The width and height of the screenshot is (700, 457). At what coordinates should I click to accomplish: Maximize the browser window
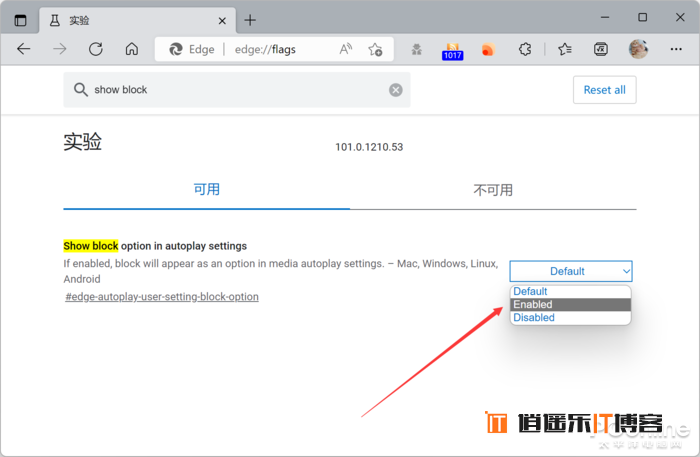point(642,17)
